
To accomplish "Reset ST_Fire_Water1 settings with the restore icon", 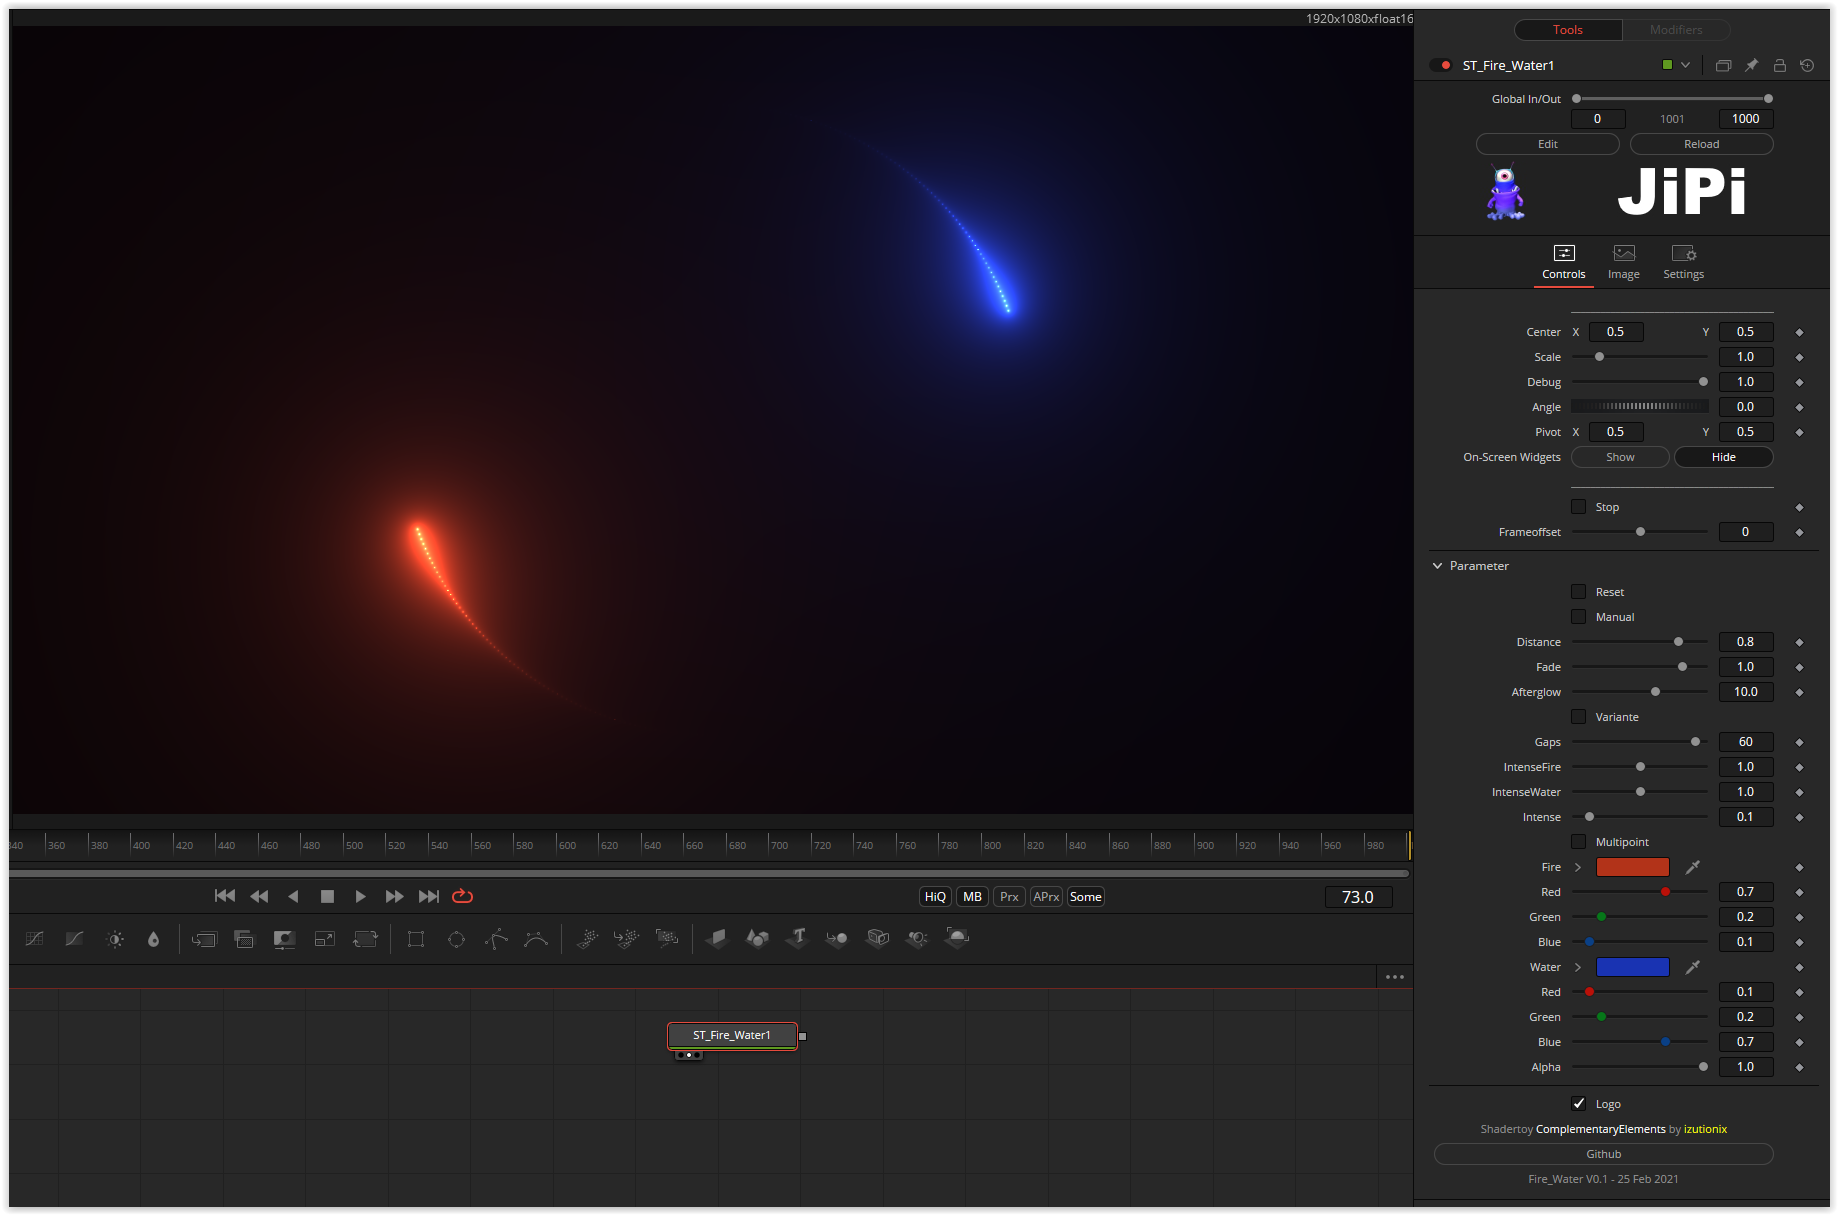I will [x=1807, y=65].
